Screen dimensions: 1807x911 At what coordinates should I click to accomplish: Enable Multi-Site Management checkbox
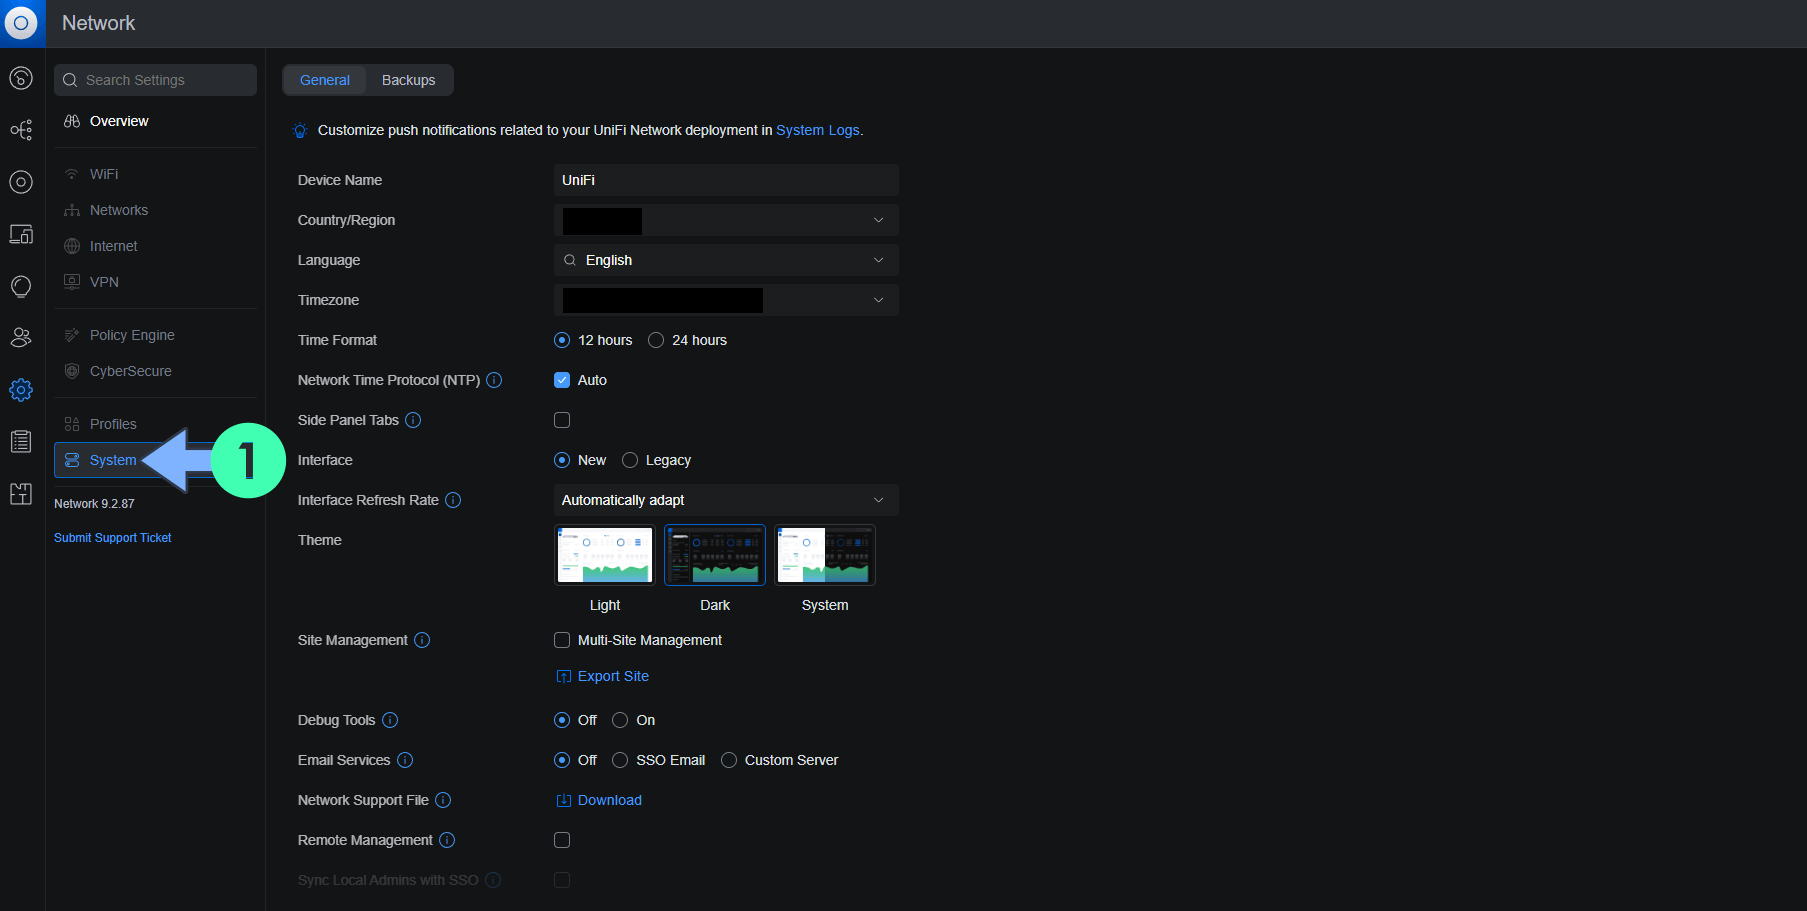pos(562,640)
